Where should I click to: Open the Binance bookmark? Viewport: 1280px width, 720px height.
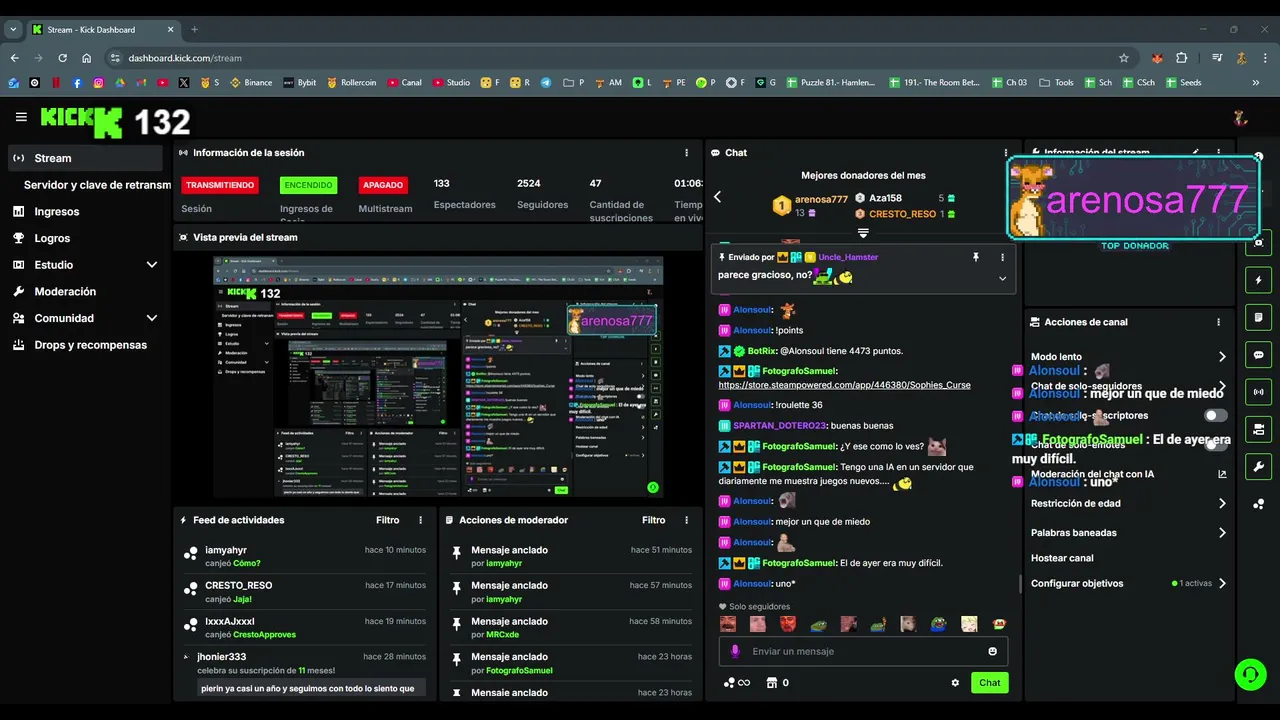pyautogui.click(x=251, y=83)
